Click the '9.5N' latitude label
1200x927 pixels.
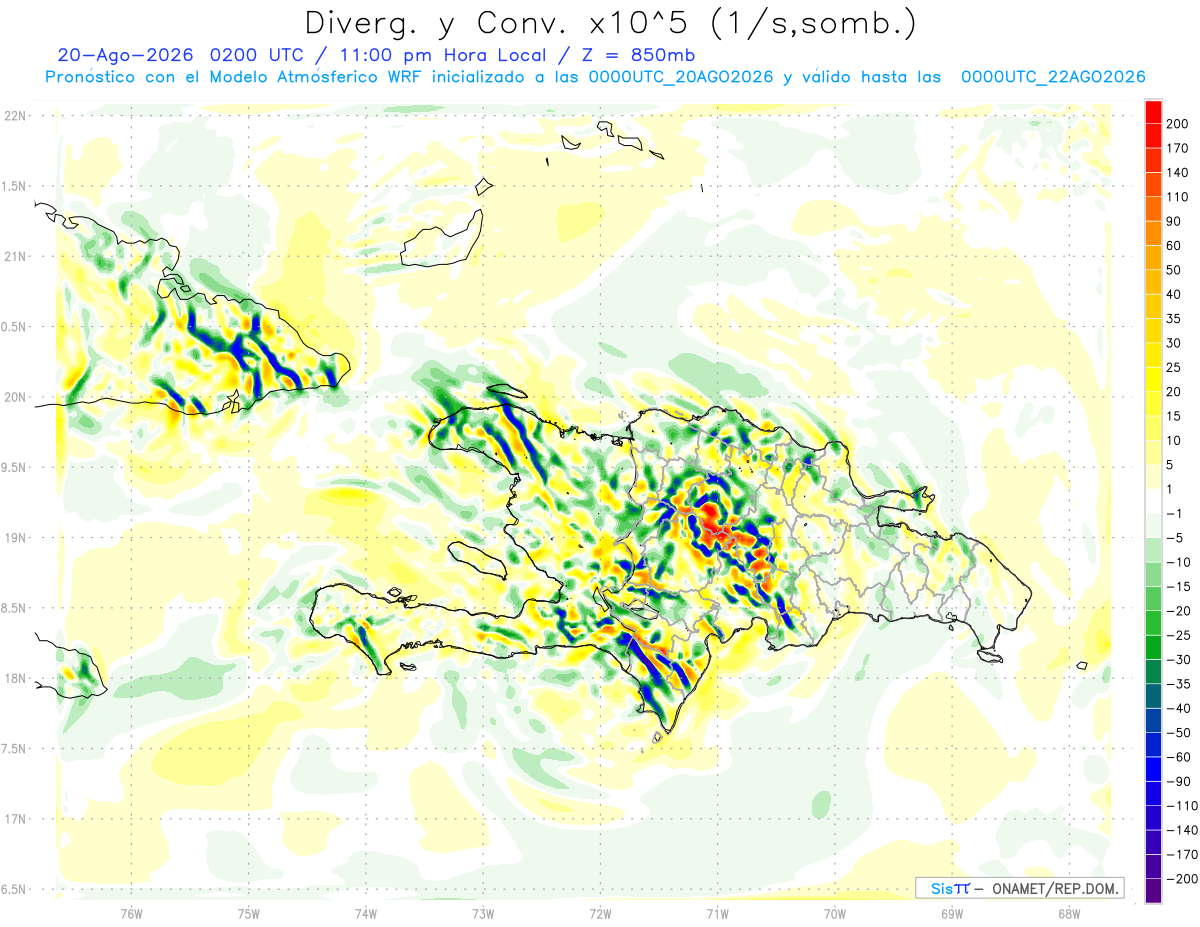coord(15,467)
